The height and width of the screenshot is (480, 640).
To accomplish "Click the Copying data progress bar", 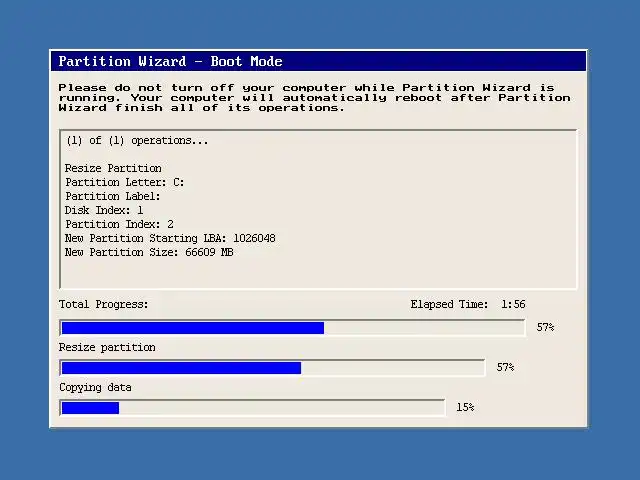I will 252,408.
